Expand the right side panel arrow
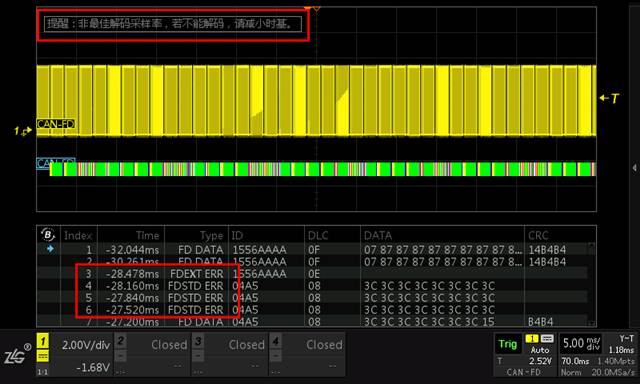 click(x=634, y=168)
